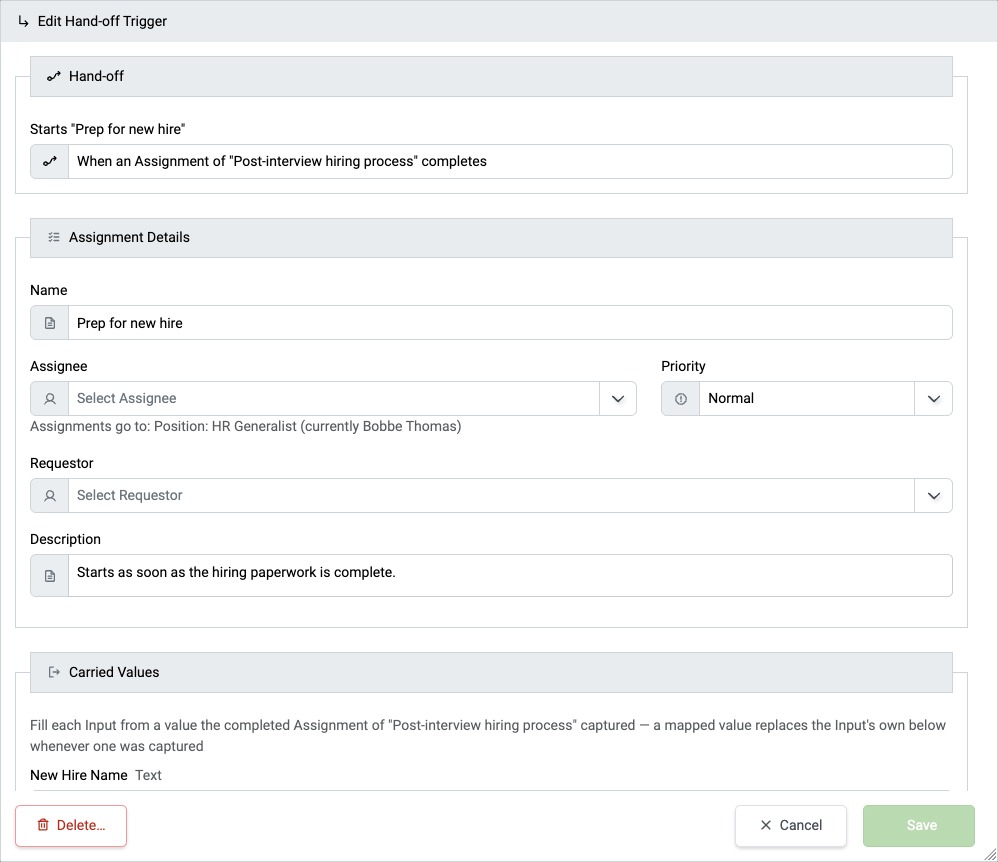Collapse the Hand-off section header
The width and height of the screenshot is (998, 862).
click(x=491, y=76)
